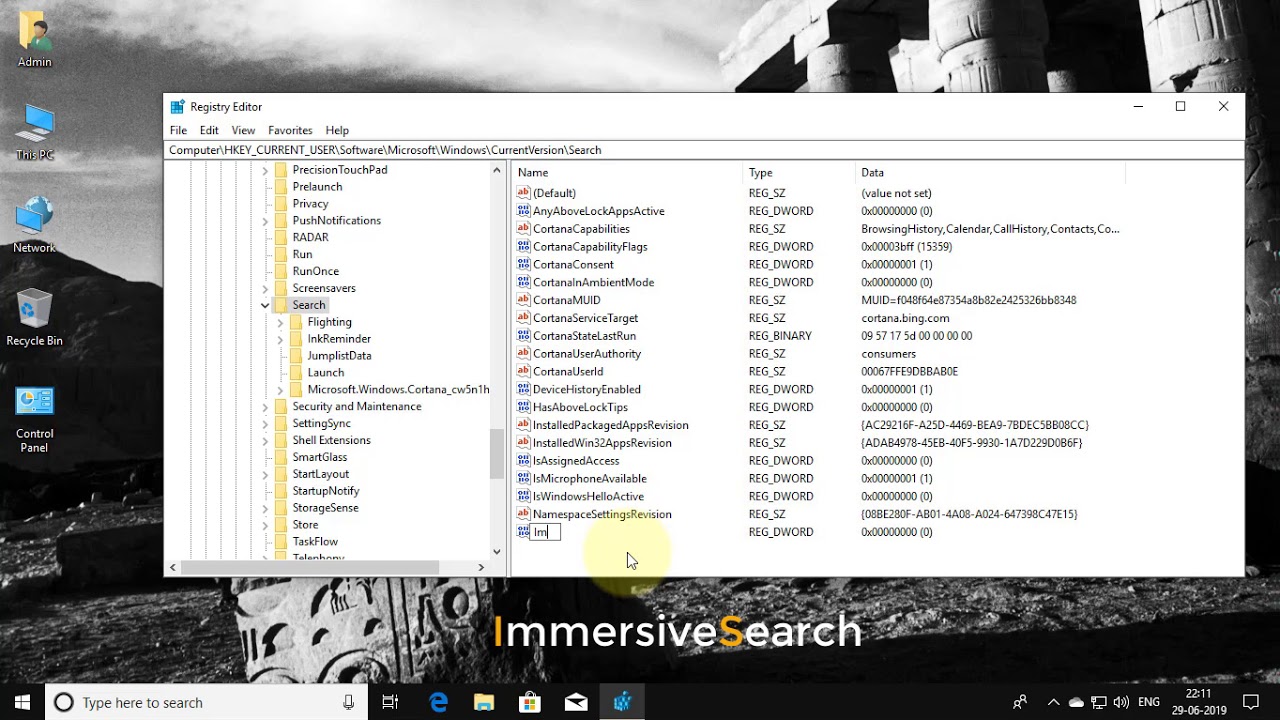
Task: Open the volume control tray icon
Action: (x=1121, y=702)
